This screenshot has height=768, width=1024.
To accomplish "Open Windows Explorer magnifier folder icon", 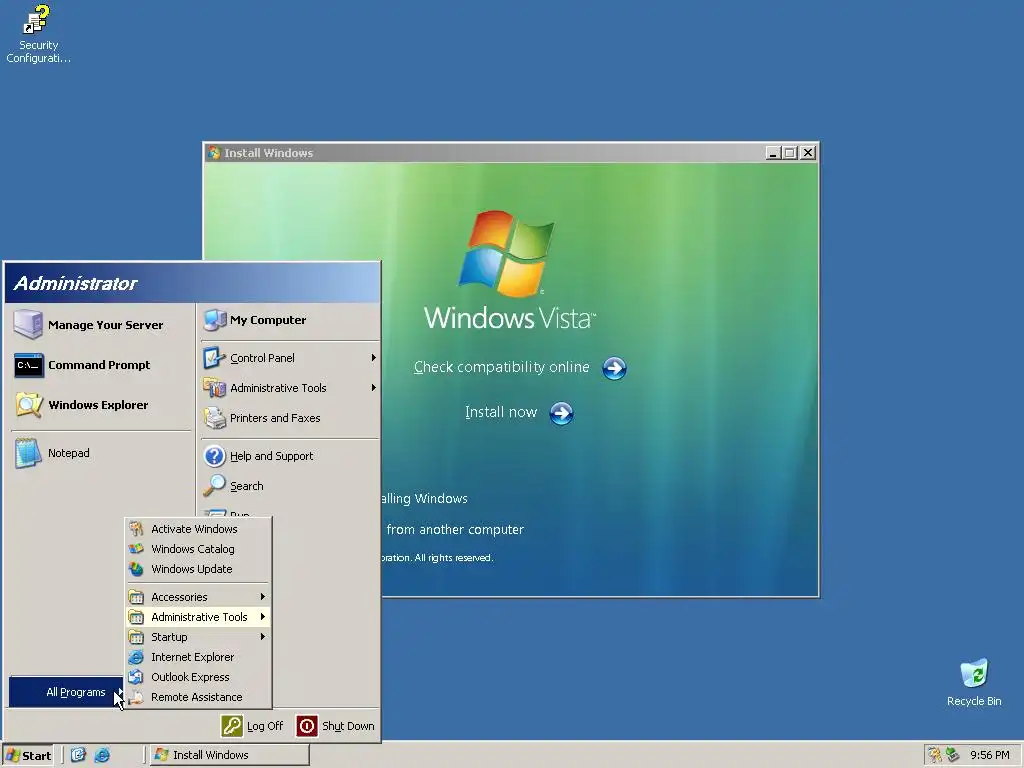I will 29,405.
